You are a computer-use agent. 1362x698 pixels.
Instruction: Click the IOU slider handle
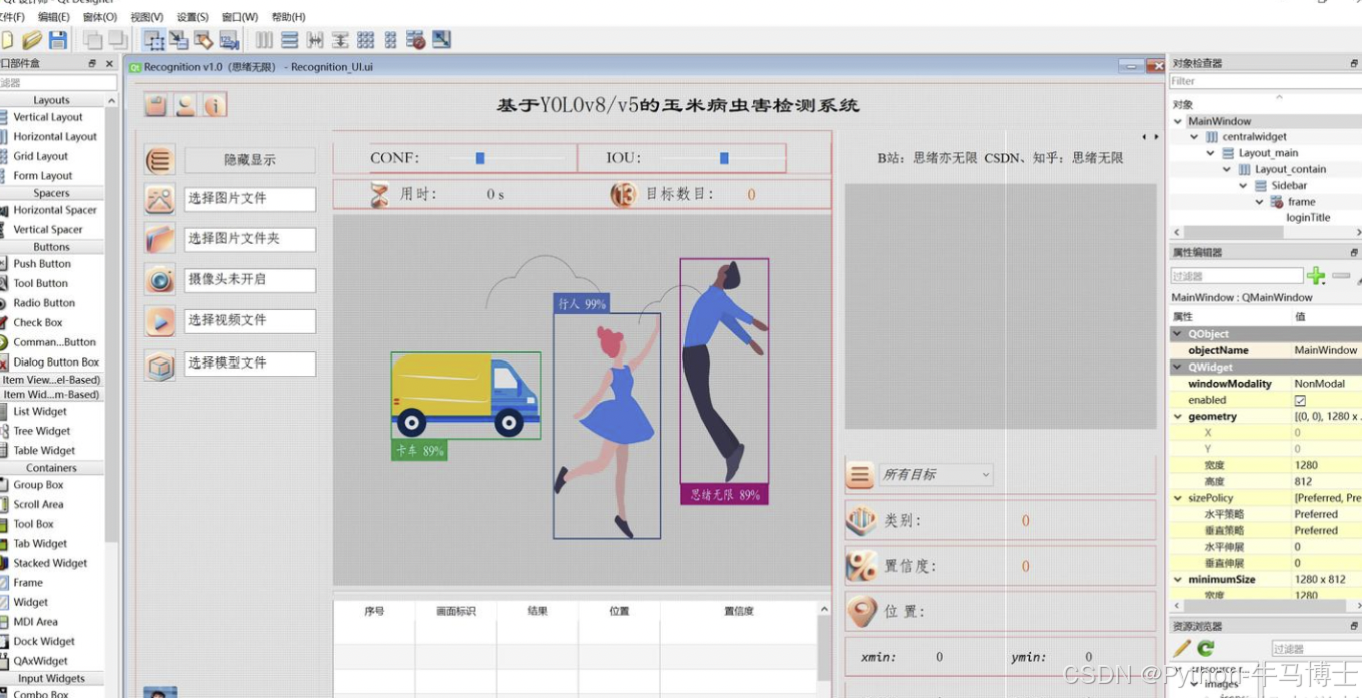[724, 158]
